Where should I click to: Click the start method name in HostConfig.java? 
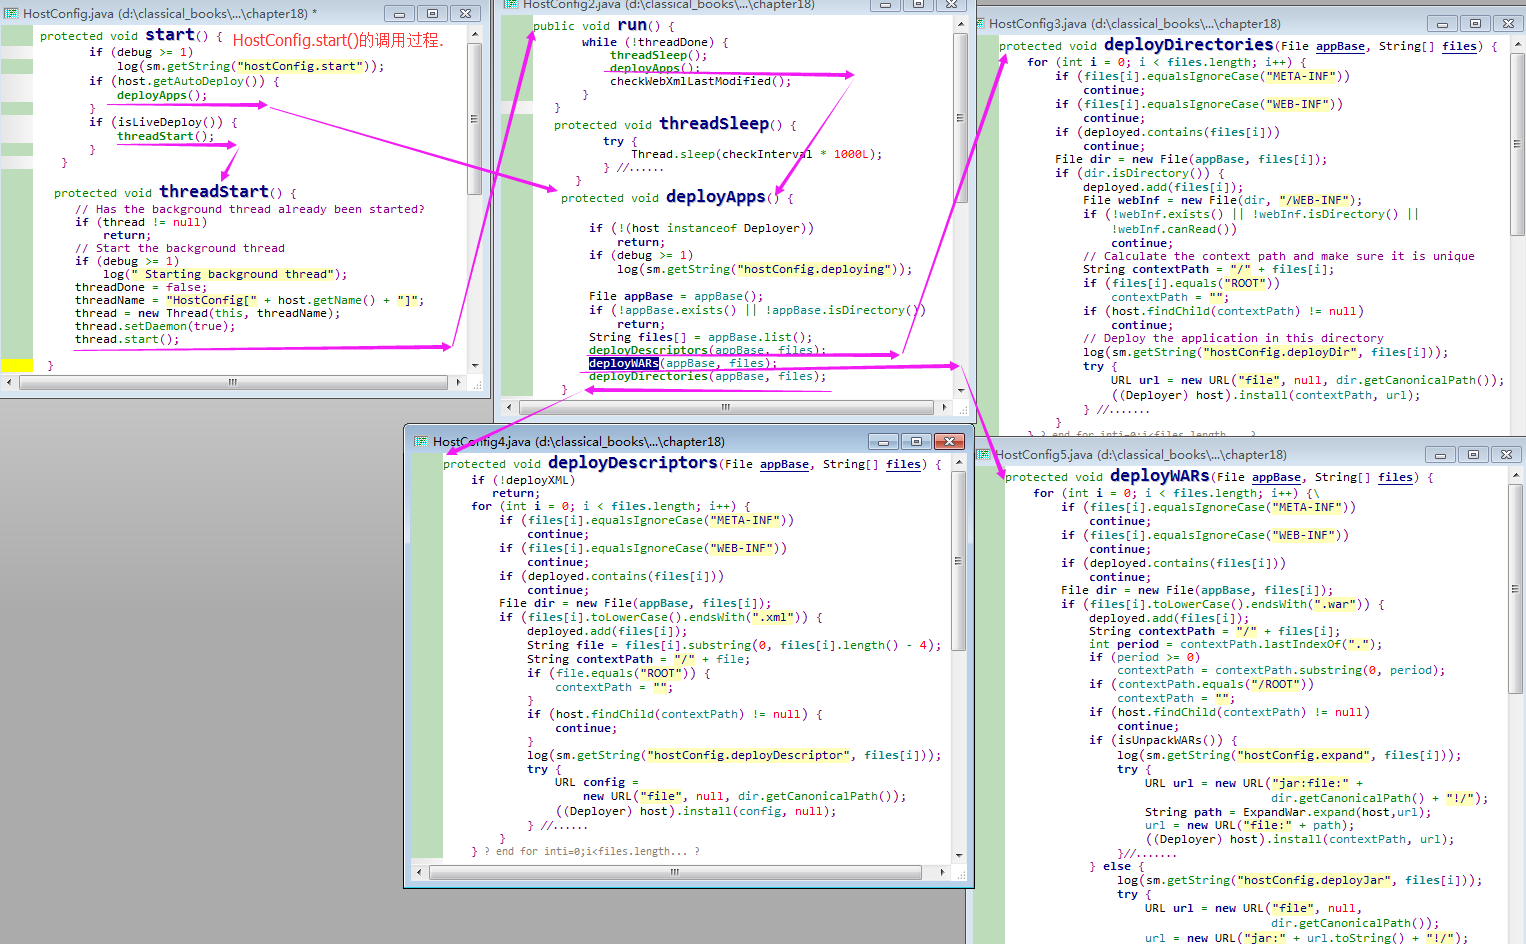(170, 35)
